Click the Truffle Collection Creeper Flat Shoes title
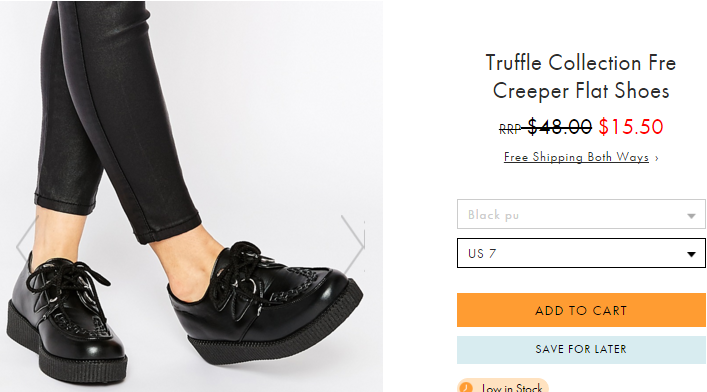Viewport: 707px width, 392px height. click(581, 77)
